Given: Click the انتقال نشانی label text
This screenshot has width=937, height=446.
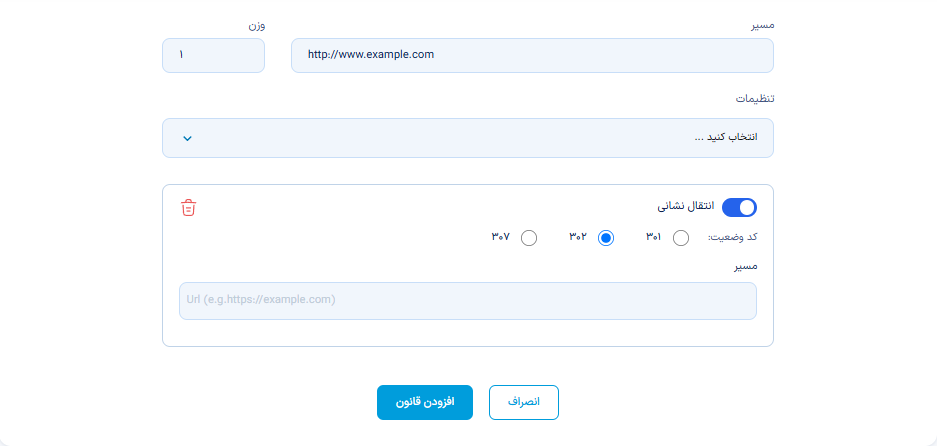Looking at the screenshot, I should (686, 206).
